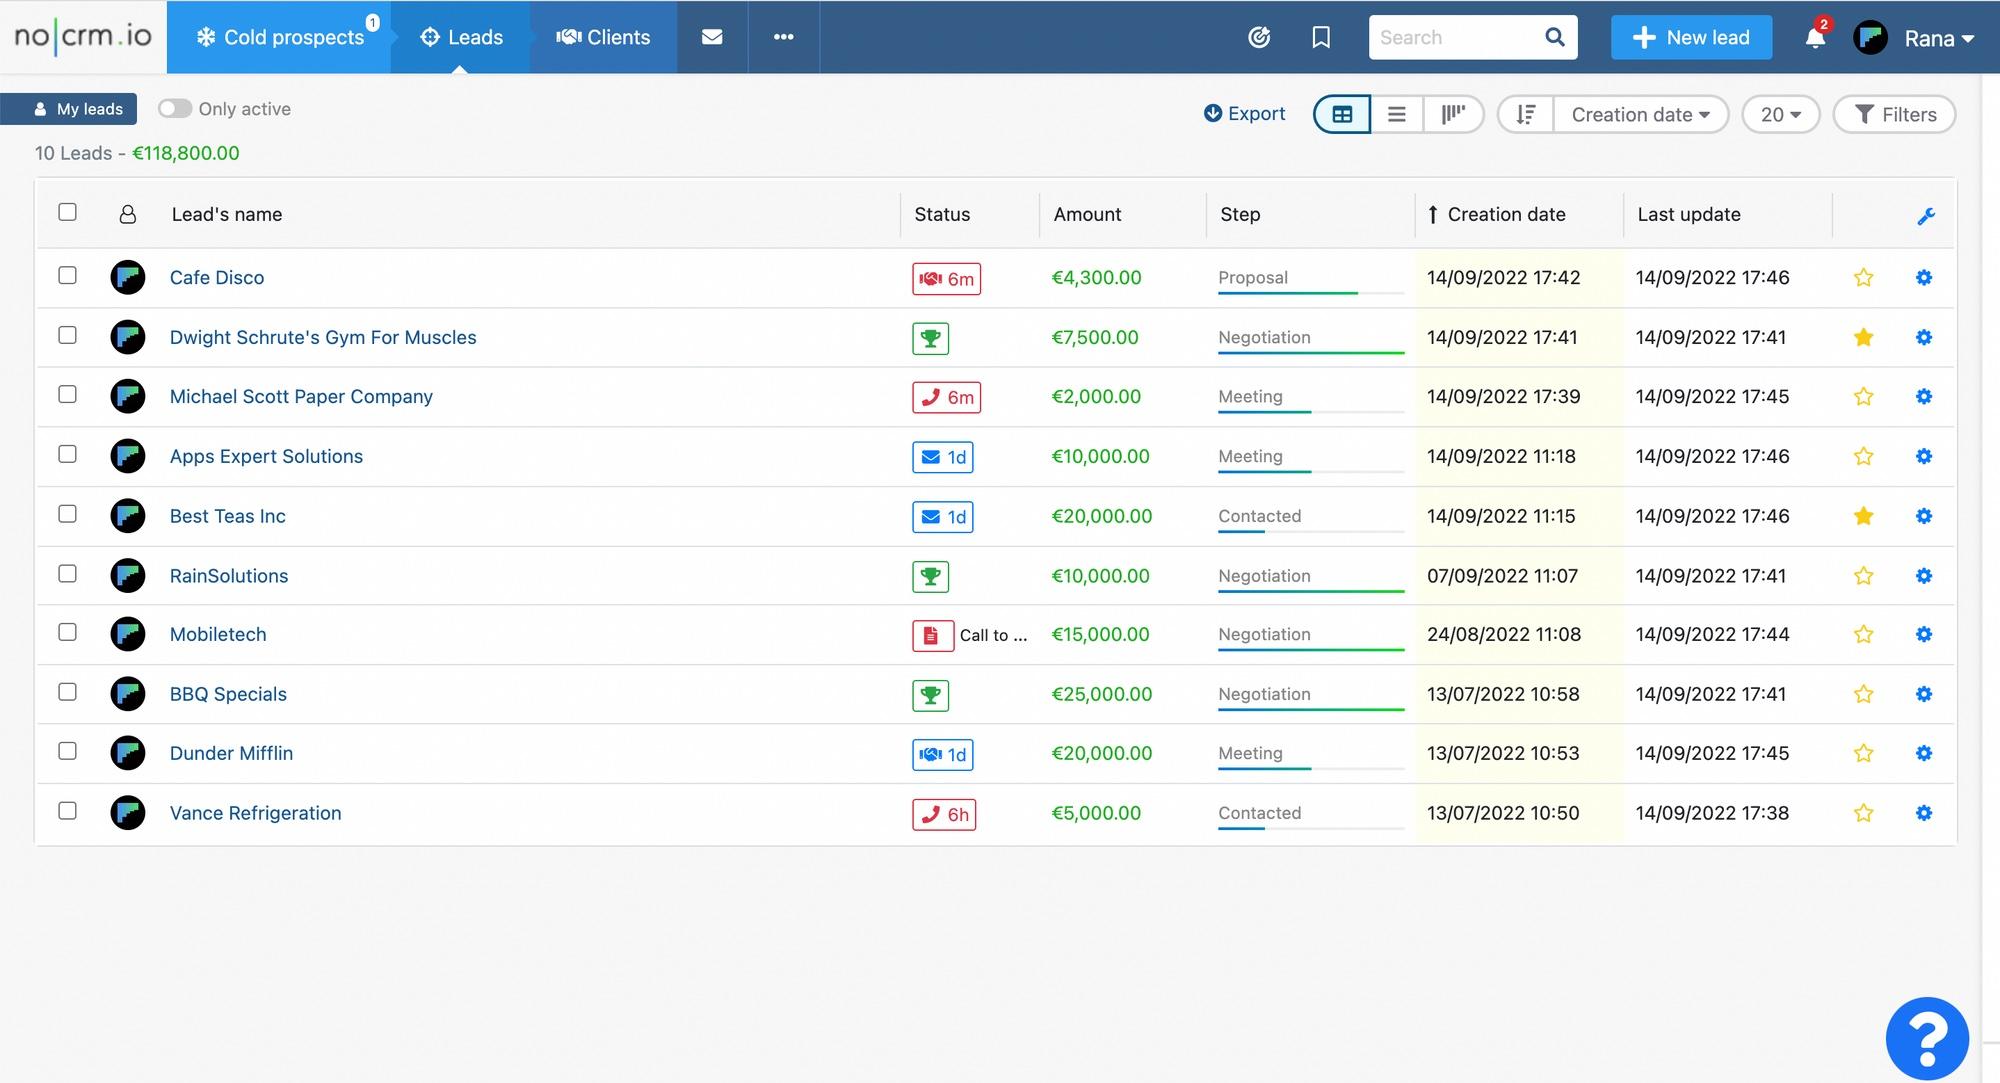Click the settings gear icon for Cafe Disco
The image size is (2000, 1083).
click(1924, 276)
